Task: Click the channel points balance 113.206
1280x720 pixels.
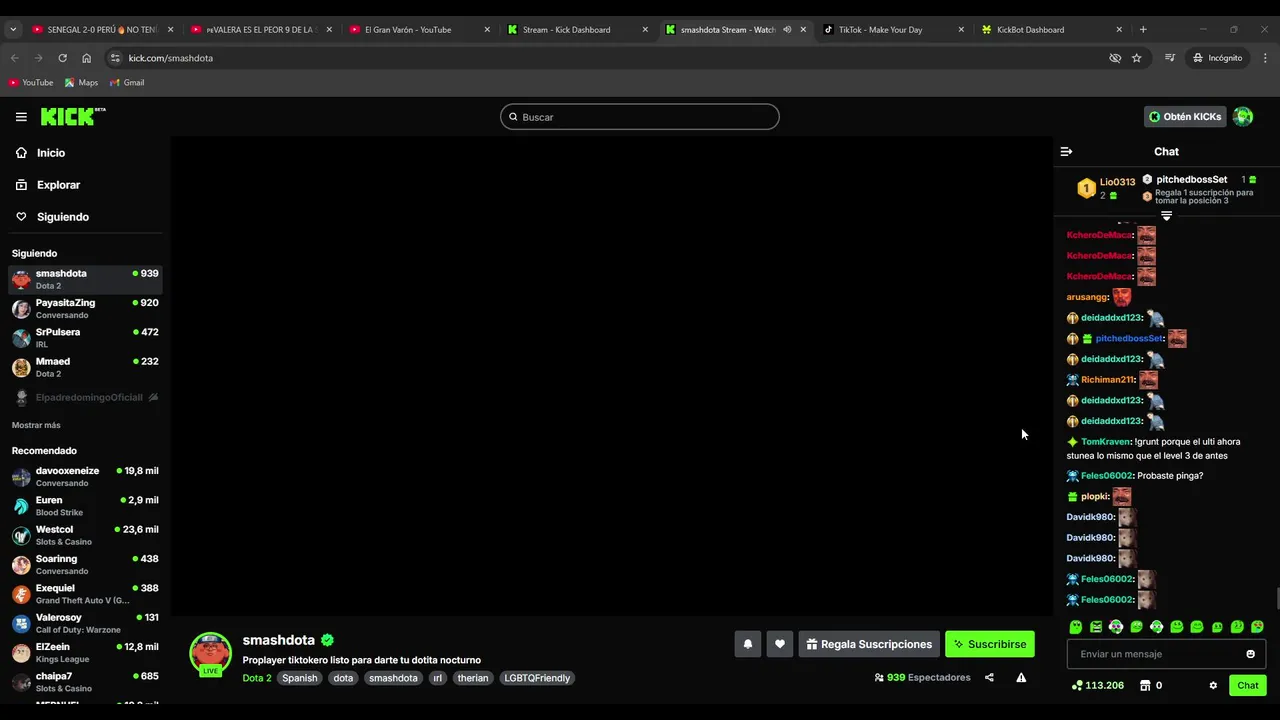Action: coord(1098,685)
